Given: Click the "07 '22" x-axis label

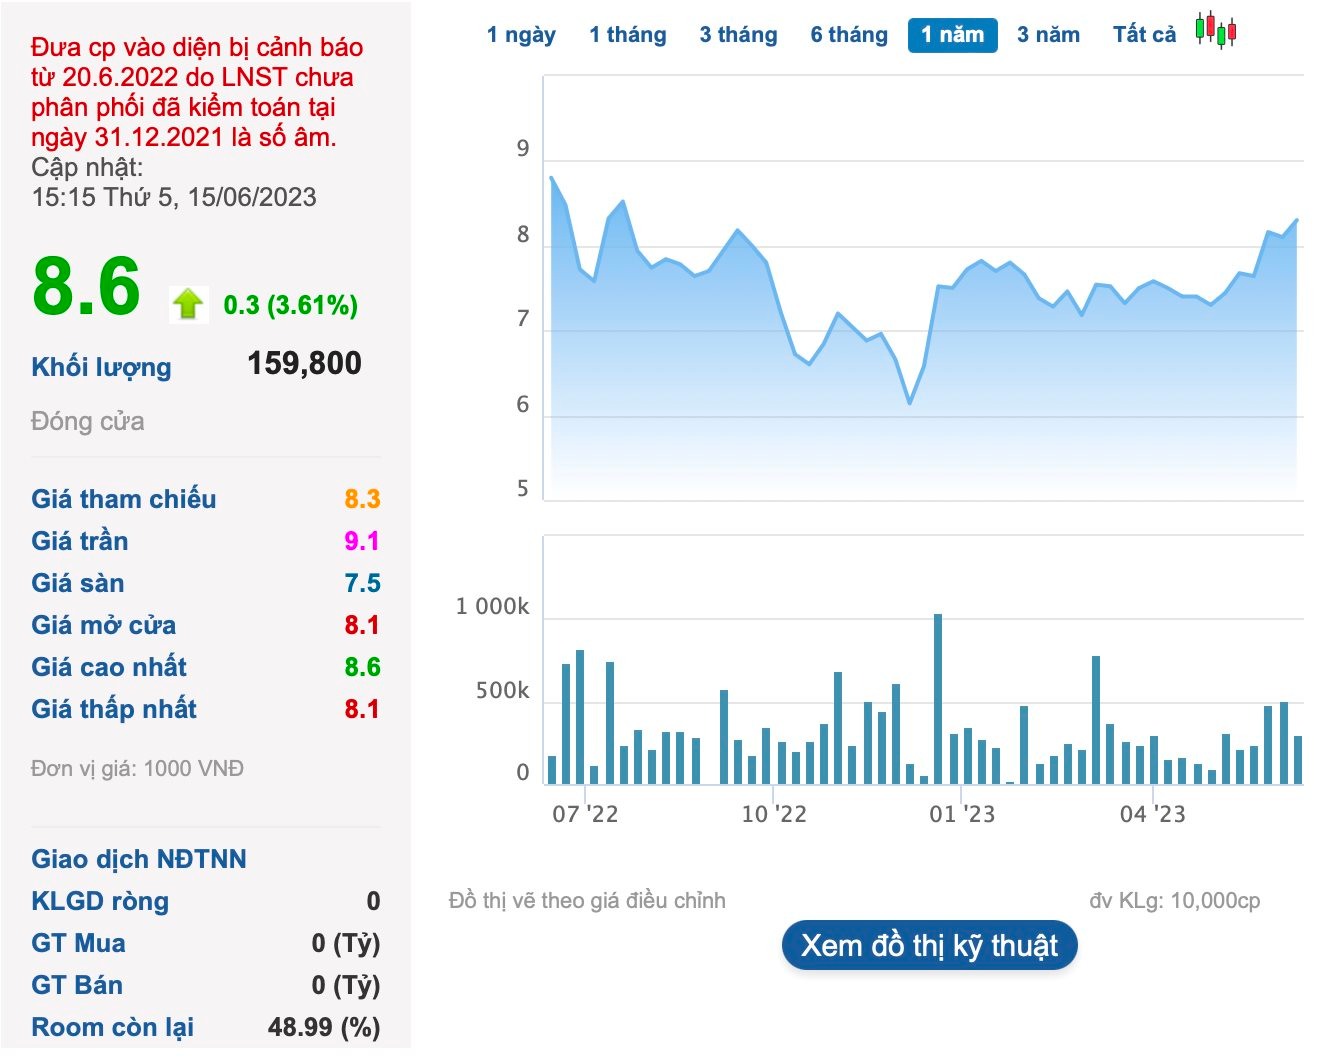Looking at the screenshot, I should tap(585, 814).
